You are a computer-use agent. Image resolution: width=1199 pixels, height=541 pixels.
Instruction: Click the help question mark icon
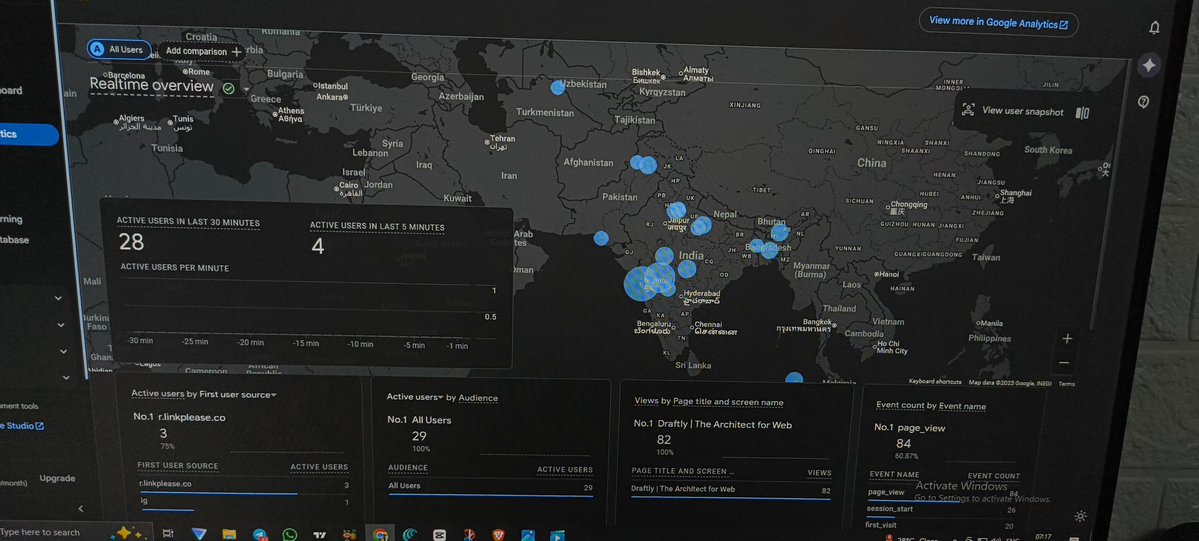[1143, 102]
